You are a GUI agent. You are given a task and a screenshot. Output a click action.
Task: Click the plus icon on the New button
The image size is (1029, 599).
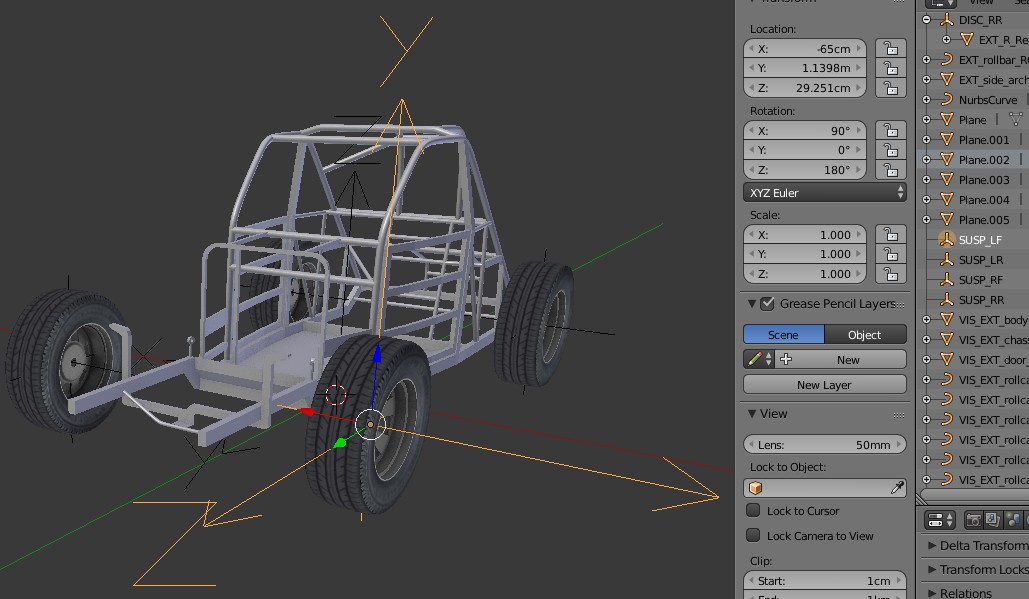pos(786,360)
